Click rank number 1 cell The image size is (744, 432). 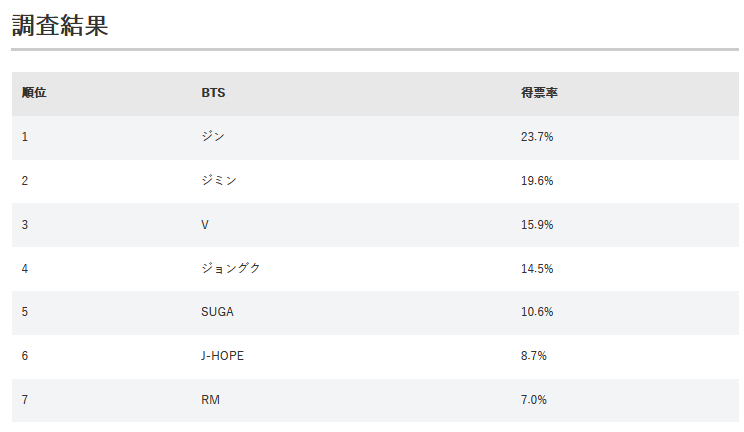(x=25, y=137)
